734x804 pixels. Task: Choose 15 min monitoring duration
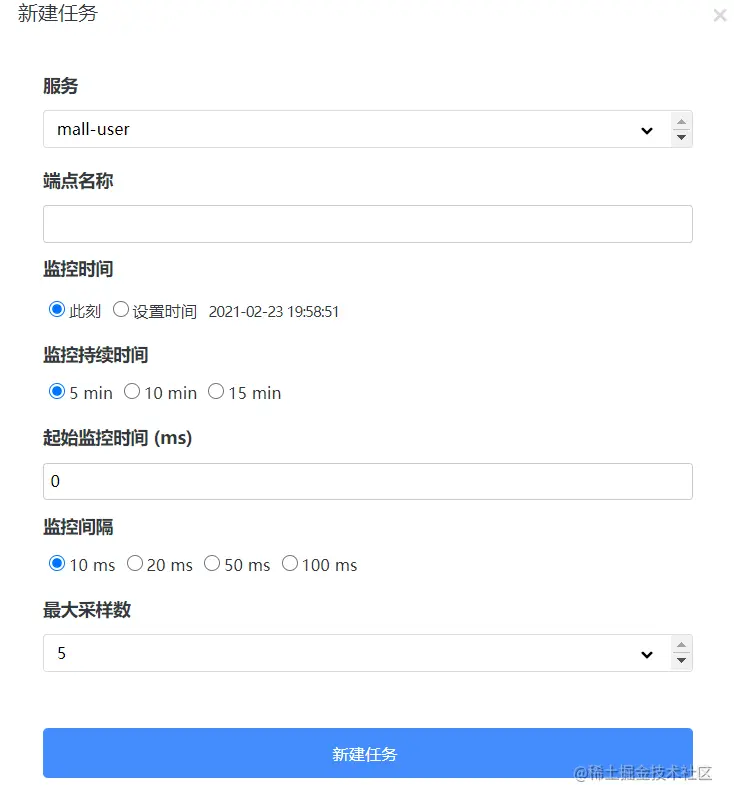click(x=216, y=391)
